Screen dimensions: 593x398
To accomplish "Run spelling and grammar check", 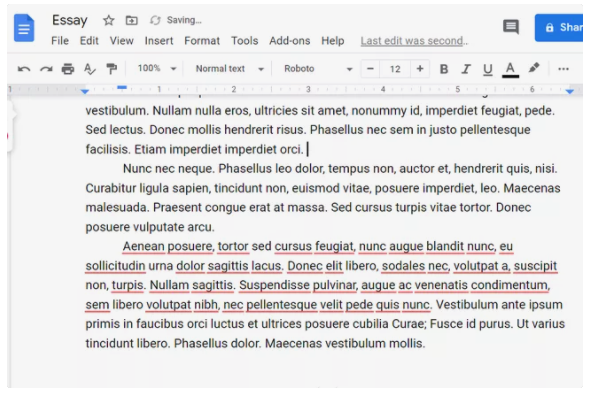I will tap(90, 69).
